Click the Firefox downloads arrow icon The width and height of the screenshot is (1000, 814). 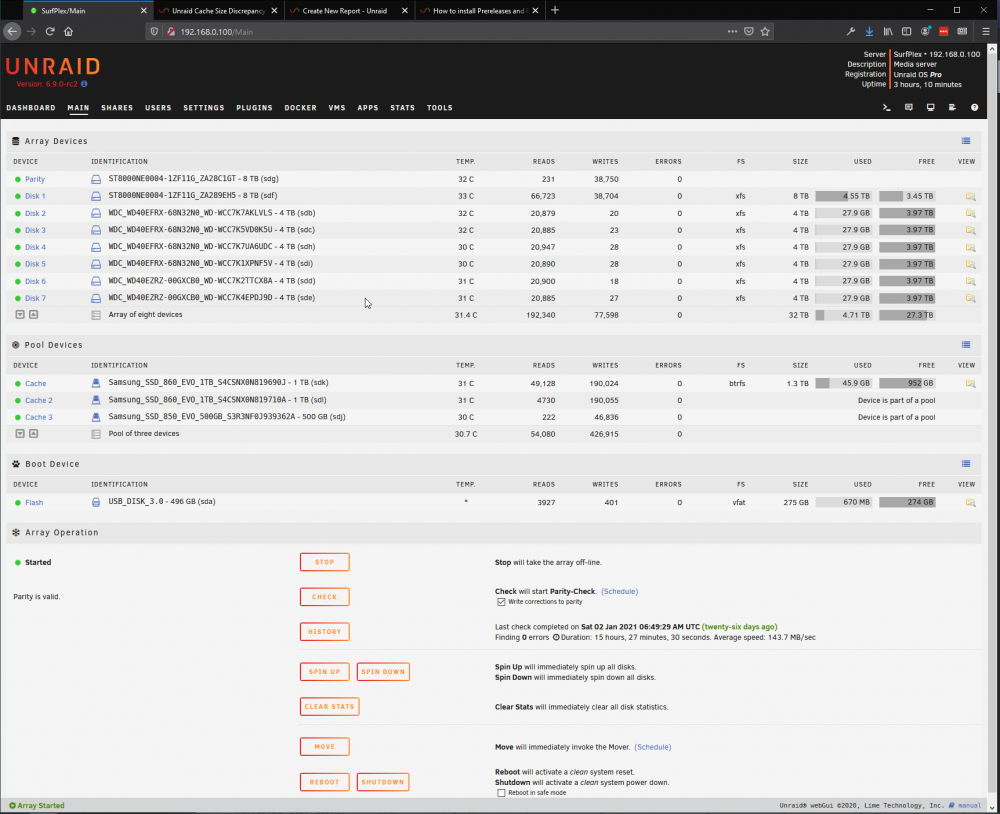coord(869,31)
